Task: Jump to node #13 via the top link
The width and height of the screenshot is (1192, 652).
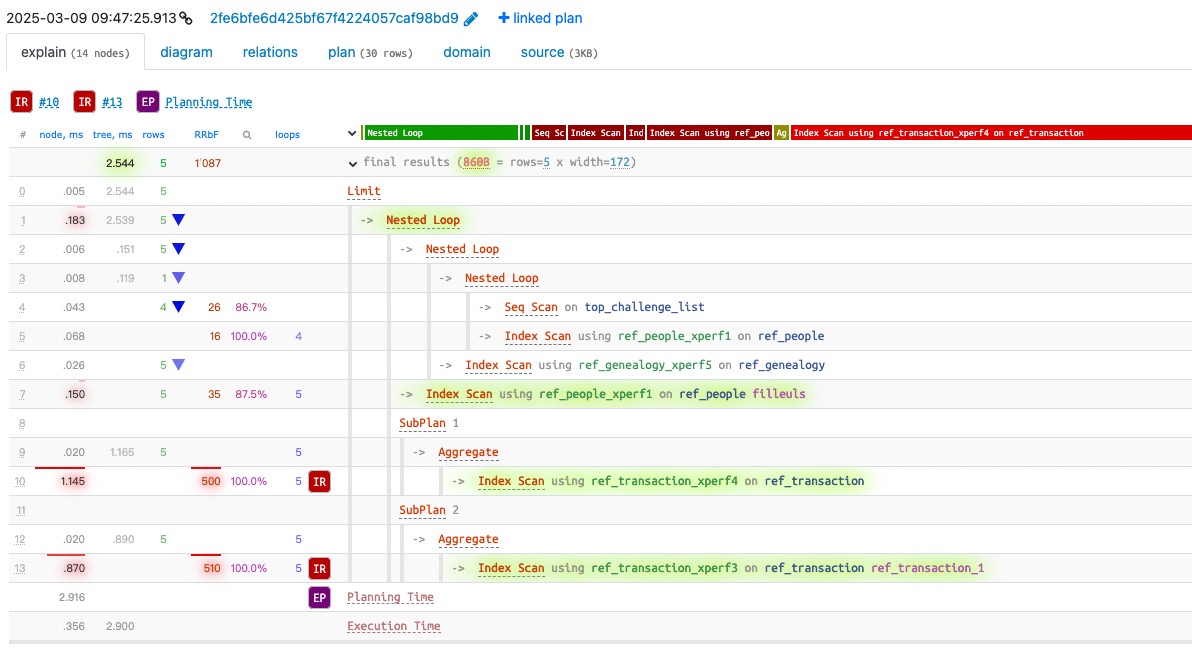Action: pyautogui.click(x=112, y=102)
